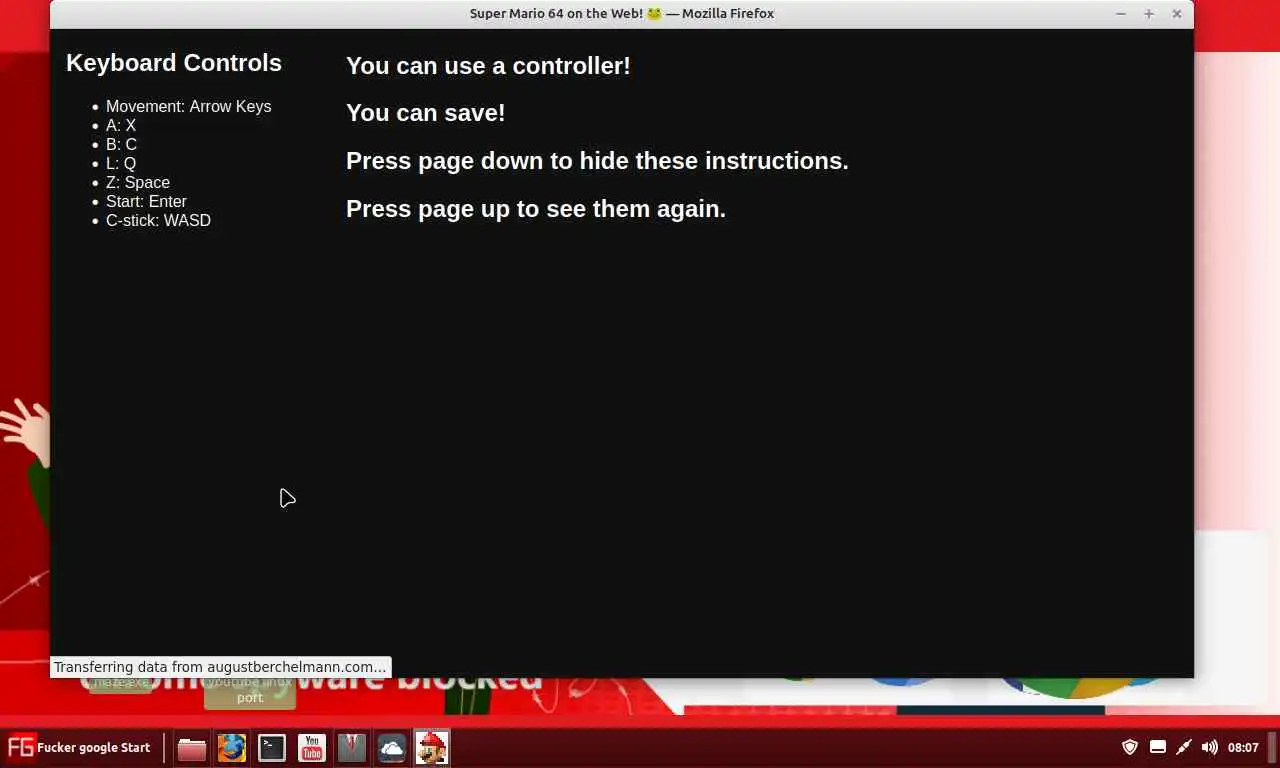
Task: Open the red folder file manager
Action: 191,748
